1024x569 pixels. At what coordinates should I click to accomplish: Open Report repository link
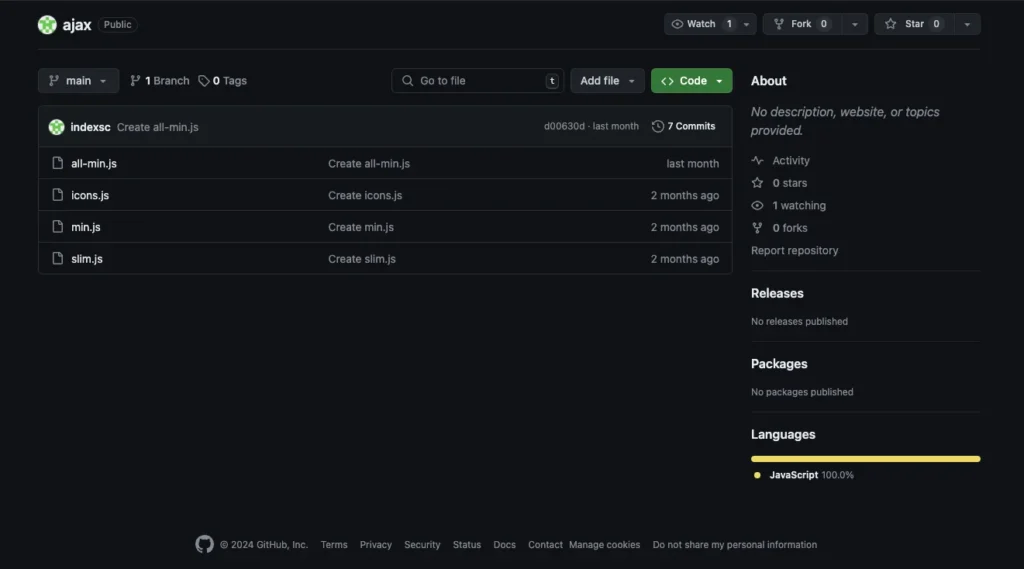[794, 250]
